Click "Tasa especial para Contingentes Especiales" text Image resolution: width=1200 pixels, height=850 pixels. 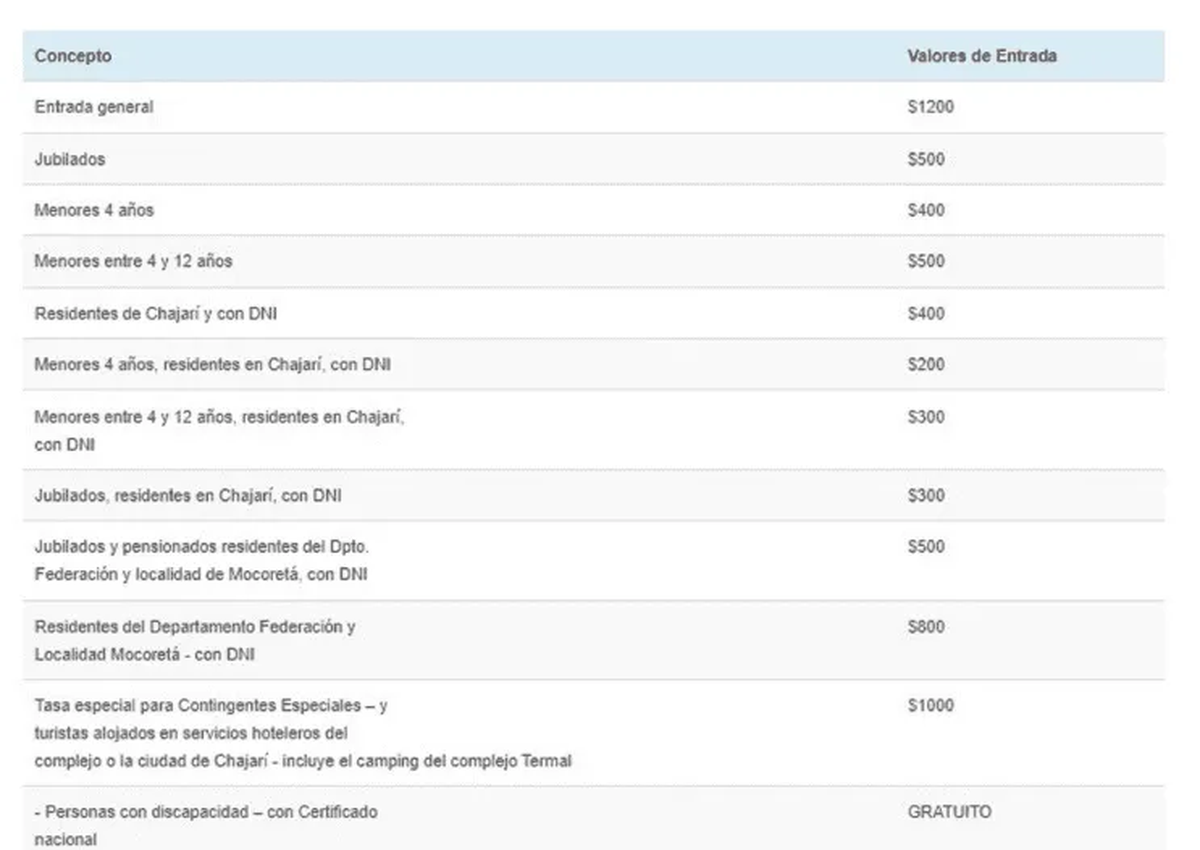(x=211, y=706)
